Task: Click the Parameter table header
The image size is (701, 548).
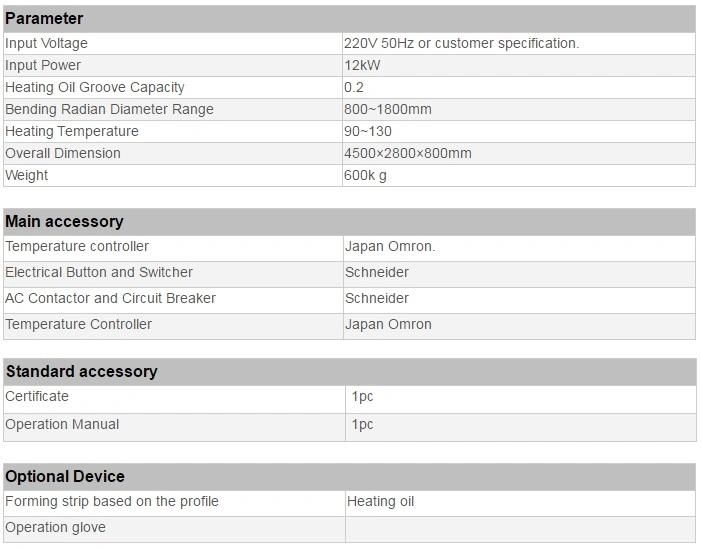Action: pos(349,19)
